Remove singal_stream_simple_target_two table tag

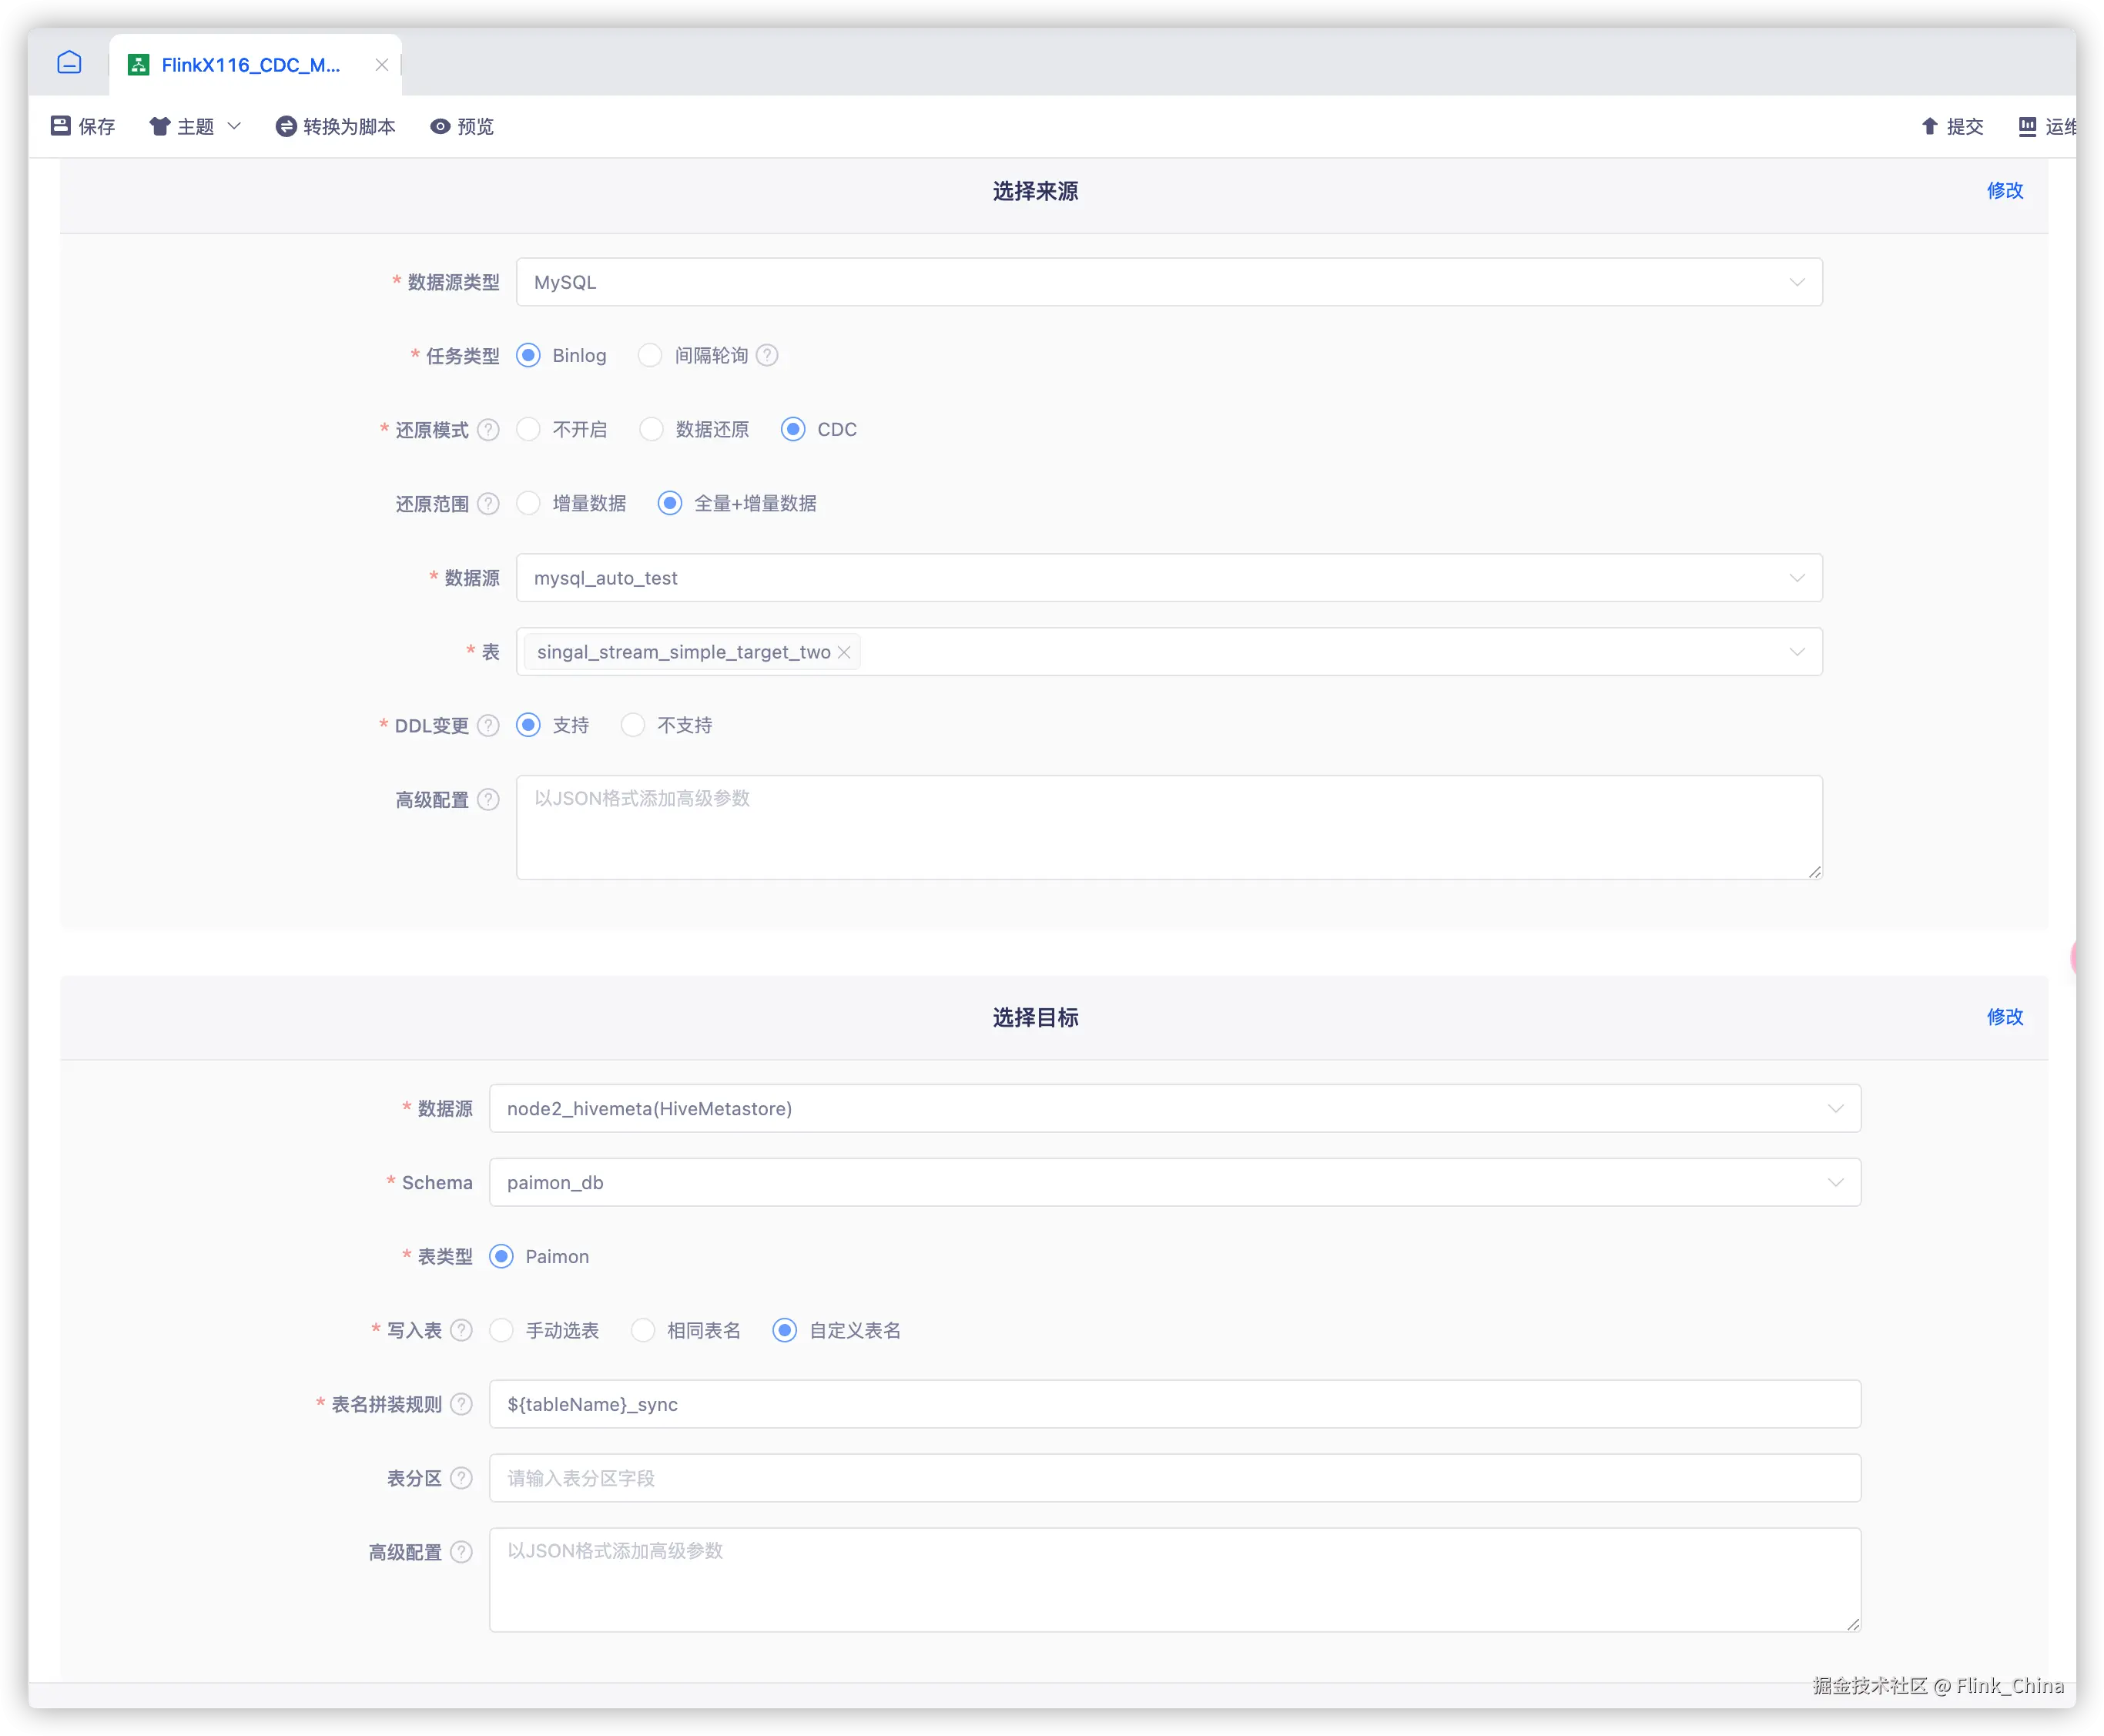click(x=844, y=652)
